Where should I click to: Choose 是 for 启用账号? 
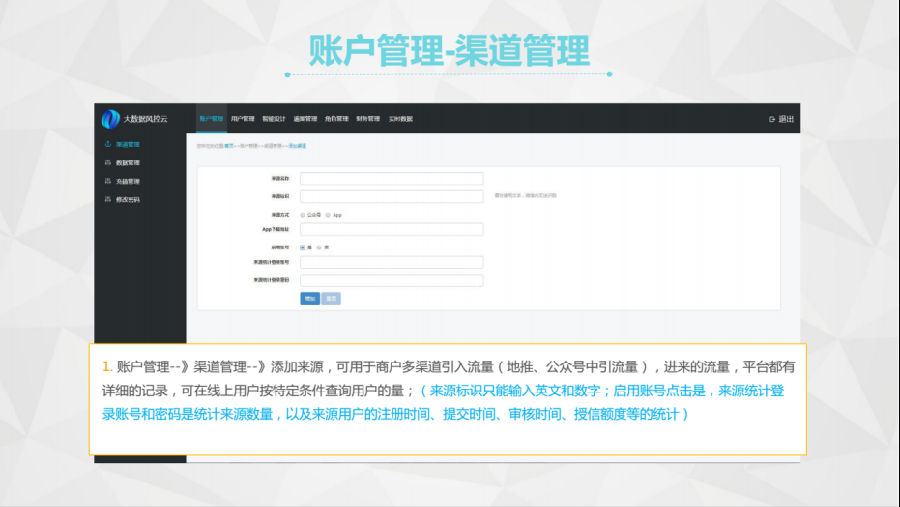[x=303, y=246]
